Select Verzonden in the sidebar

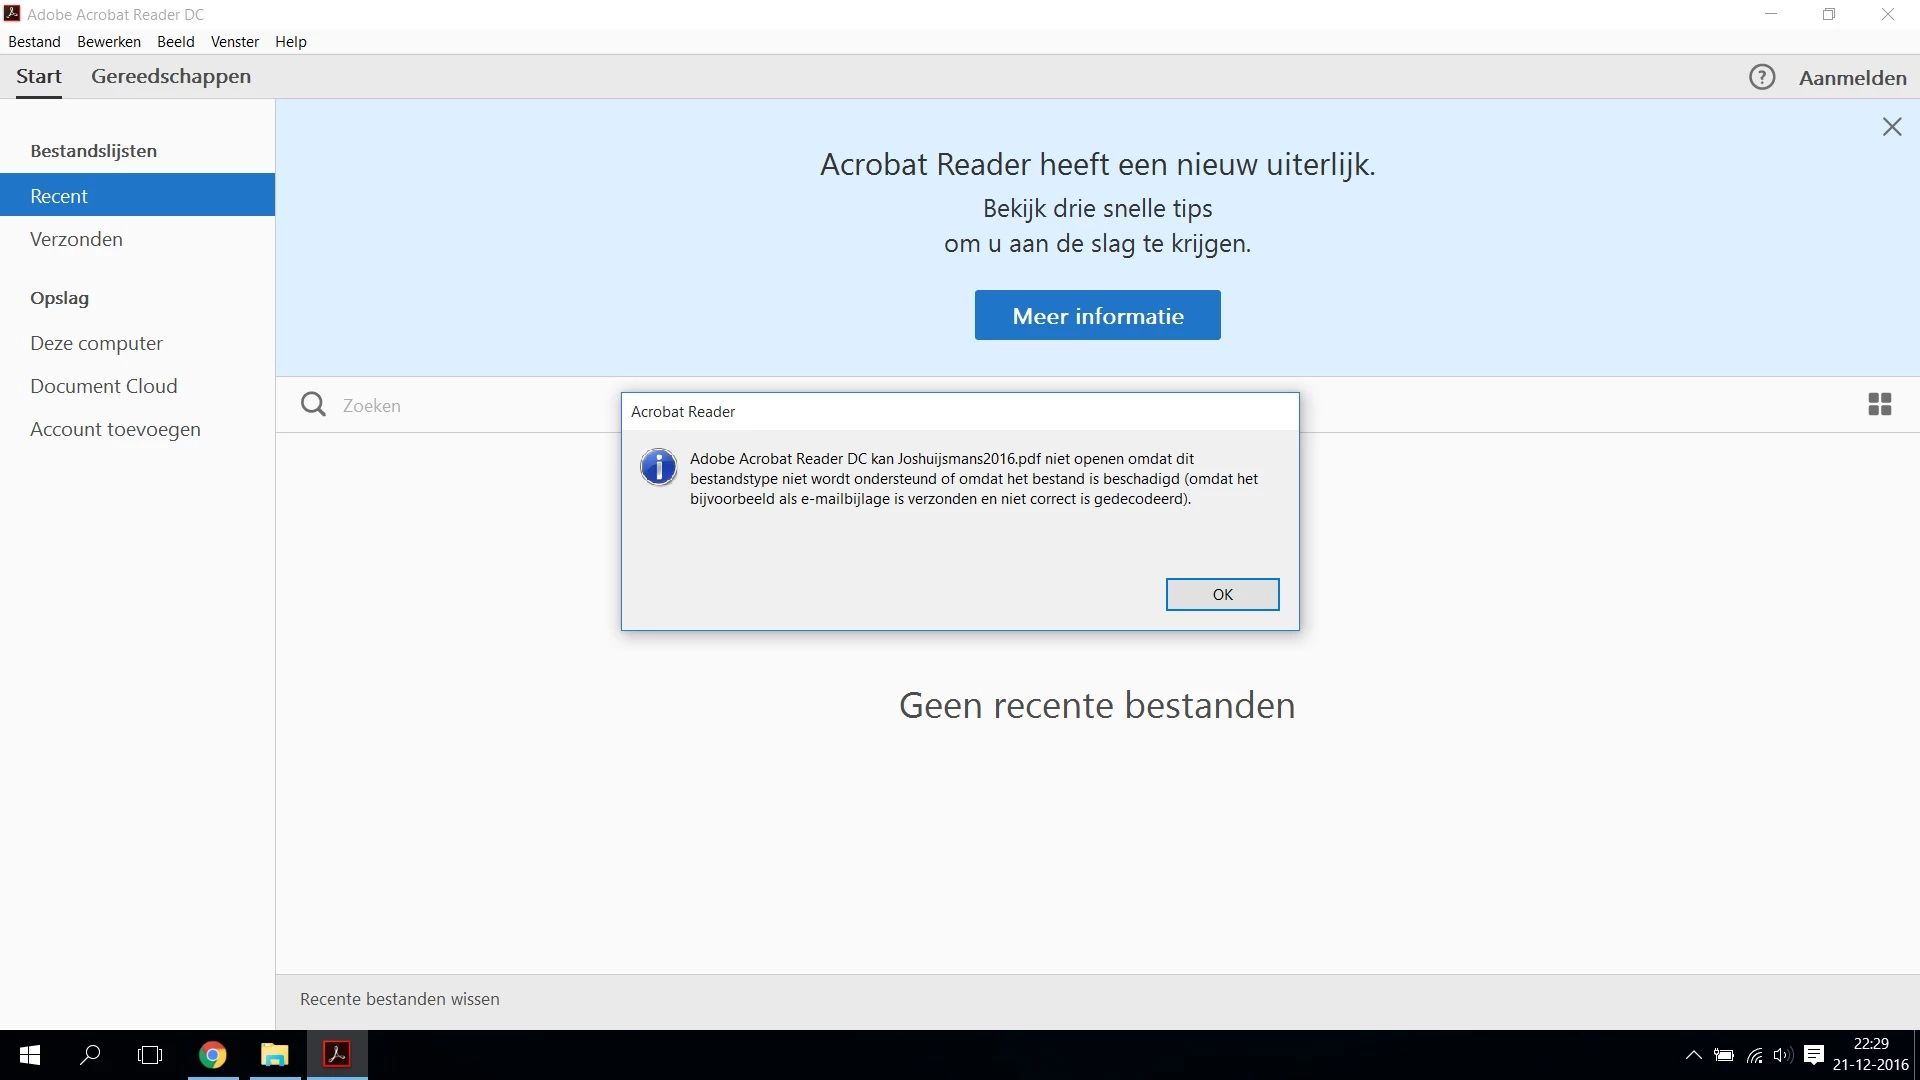[76, 239]
